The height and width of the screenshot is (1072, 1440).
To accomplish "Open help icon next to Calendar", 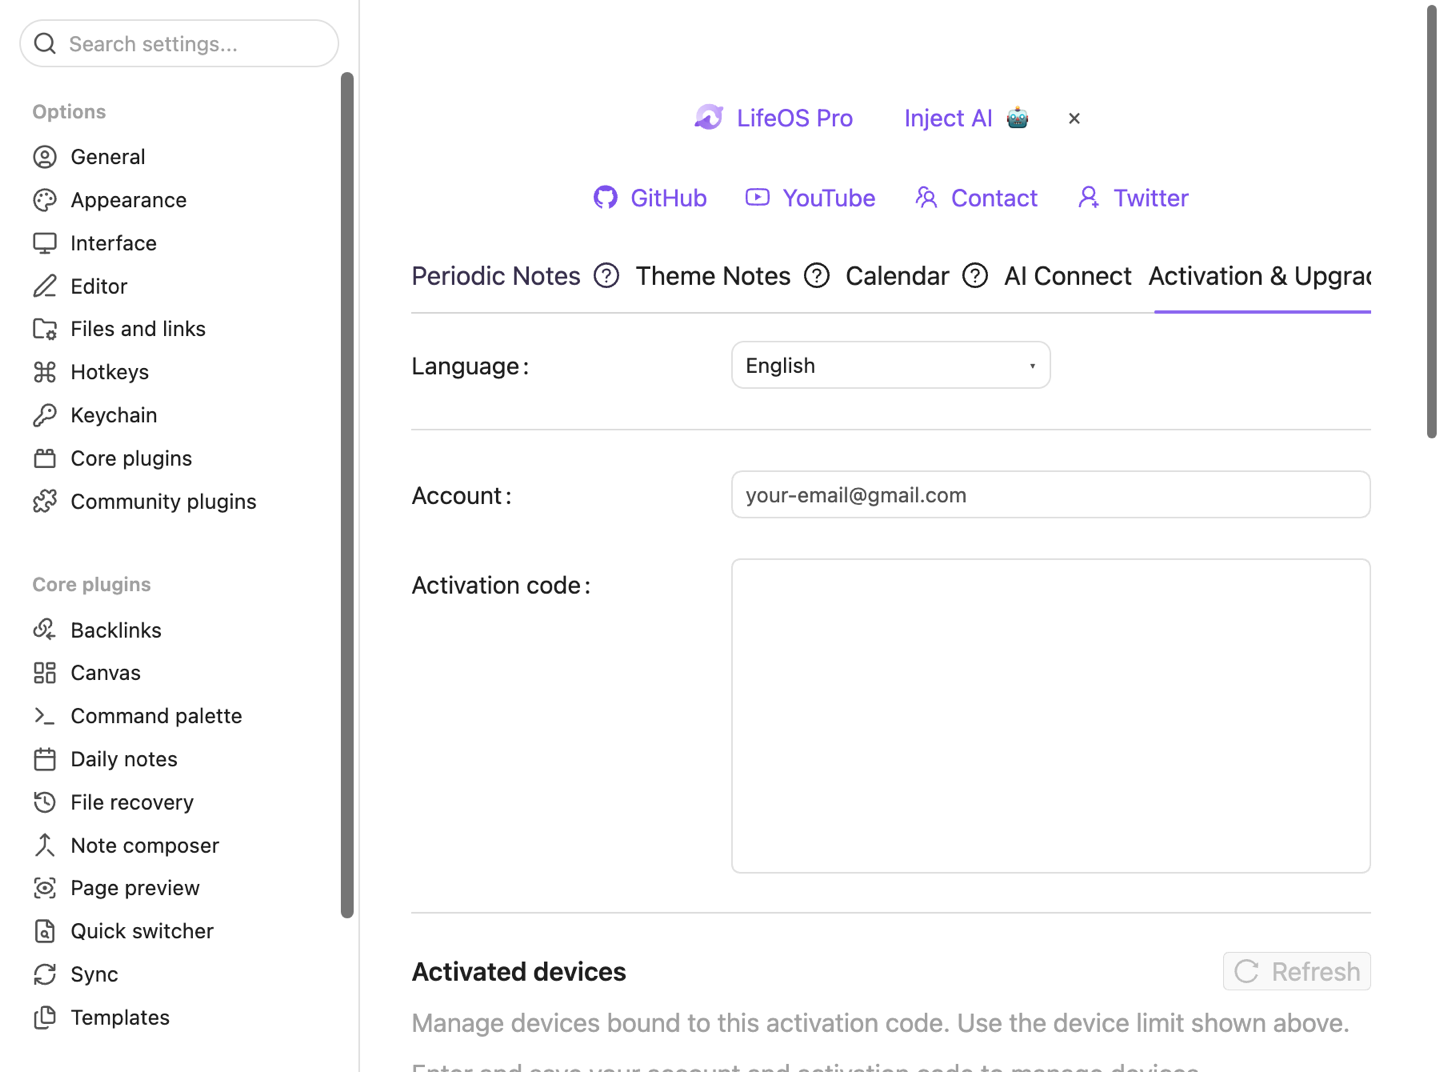I will coord(975,276).
